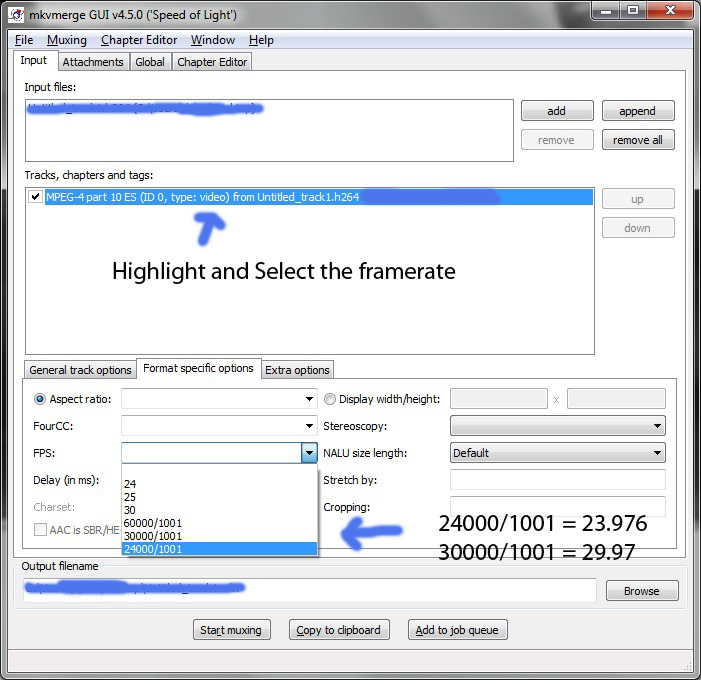701x688 pixels.
Task: Click the display height input field
Action: click(x=617, y=399)
